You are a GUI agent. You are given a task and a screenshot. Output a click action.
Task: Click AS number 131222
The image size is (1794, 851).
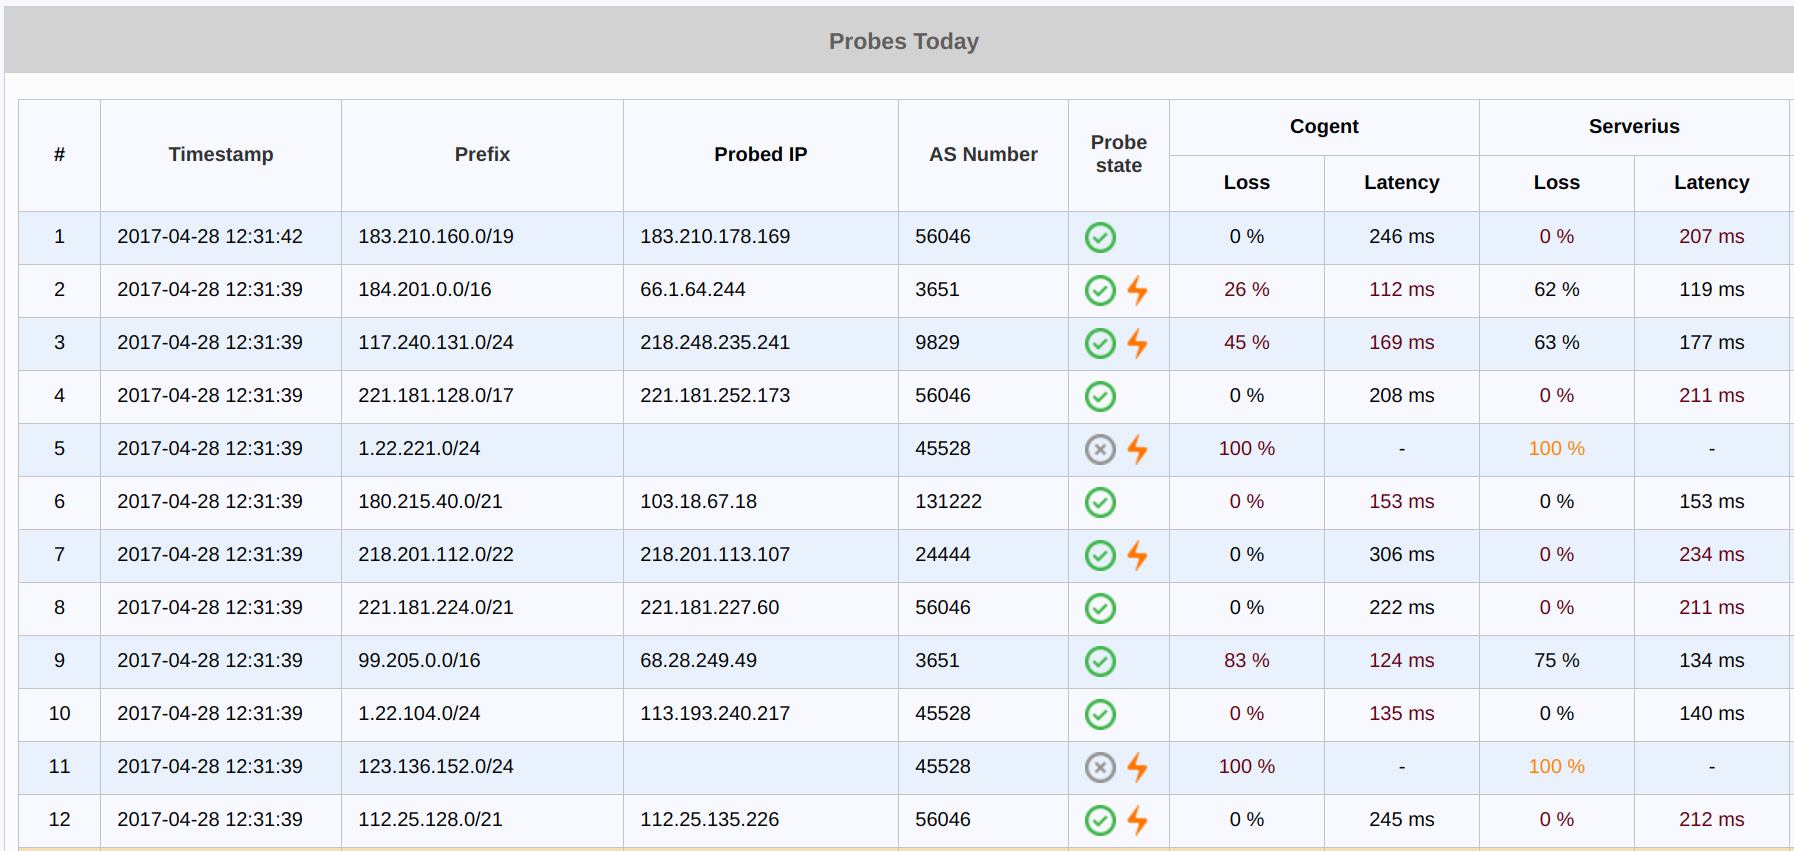click(x=948, y=502)
